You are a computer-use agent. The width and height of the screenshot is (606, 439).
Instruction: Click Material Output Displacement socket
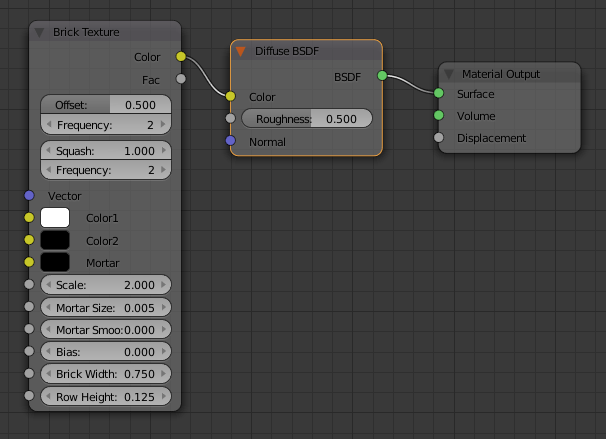tap(439, 137)
